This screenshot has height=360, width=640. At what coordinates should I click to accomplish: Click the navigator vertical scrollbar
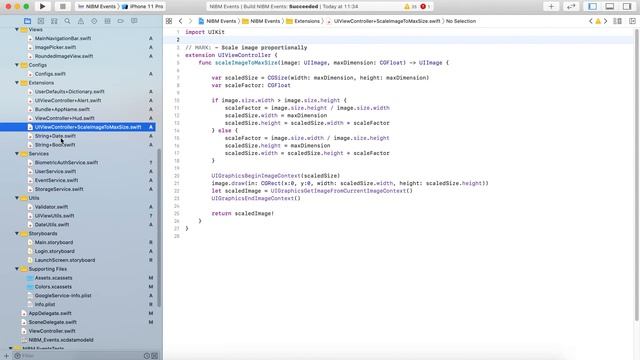[x=159, y=229]
